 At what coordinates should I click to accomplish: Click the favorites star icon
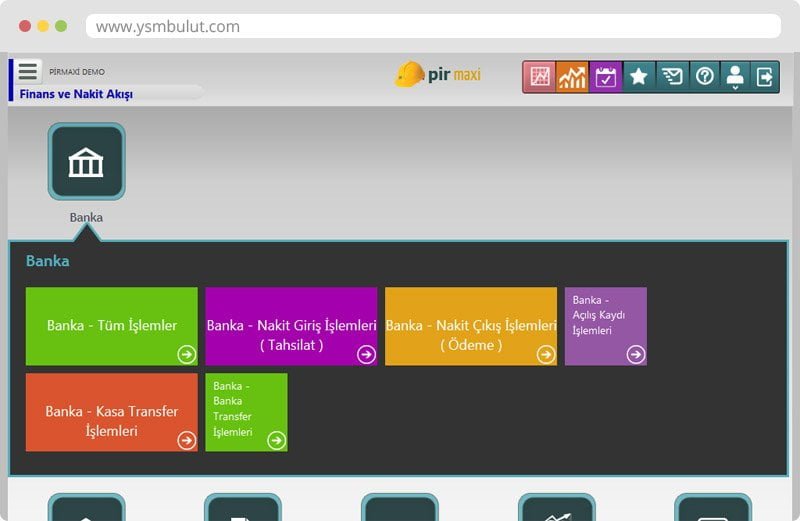point(638,77)
